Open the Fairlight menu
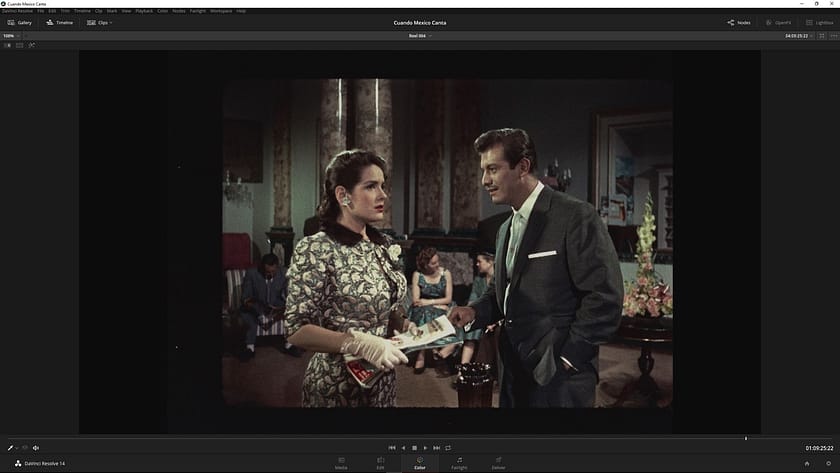Viewport: 840px width, 473px height. tap(198, 11)
